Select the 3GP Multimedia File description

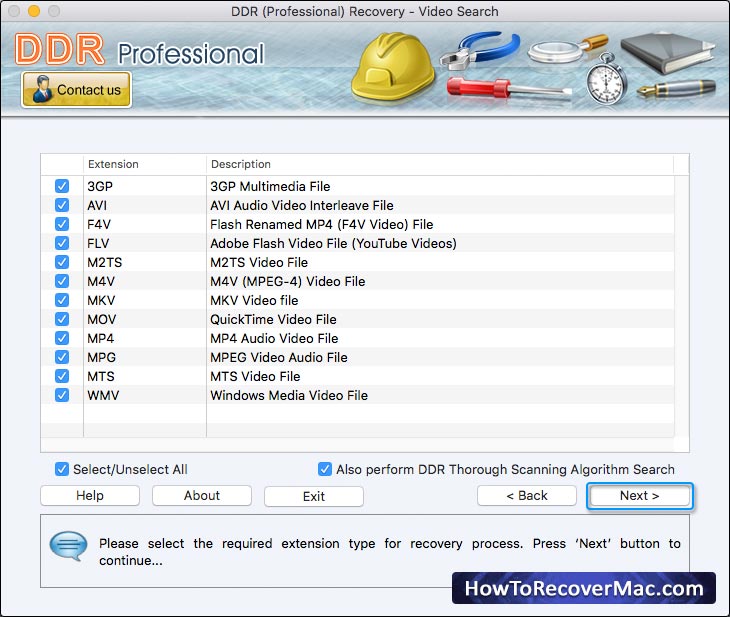[x=270, y=186]
